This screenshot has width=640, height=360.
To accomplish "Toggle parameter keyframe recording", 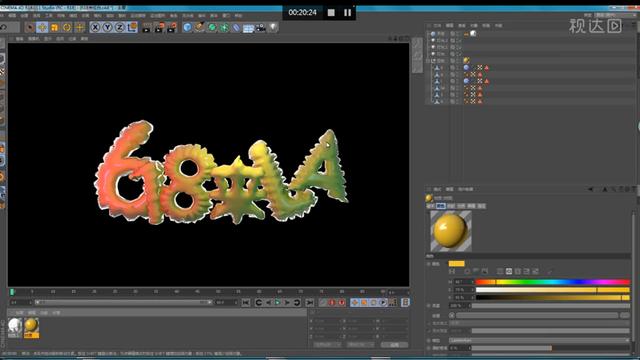I will click(382, 302).
